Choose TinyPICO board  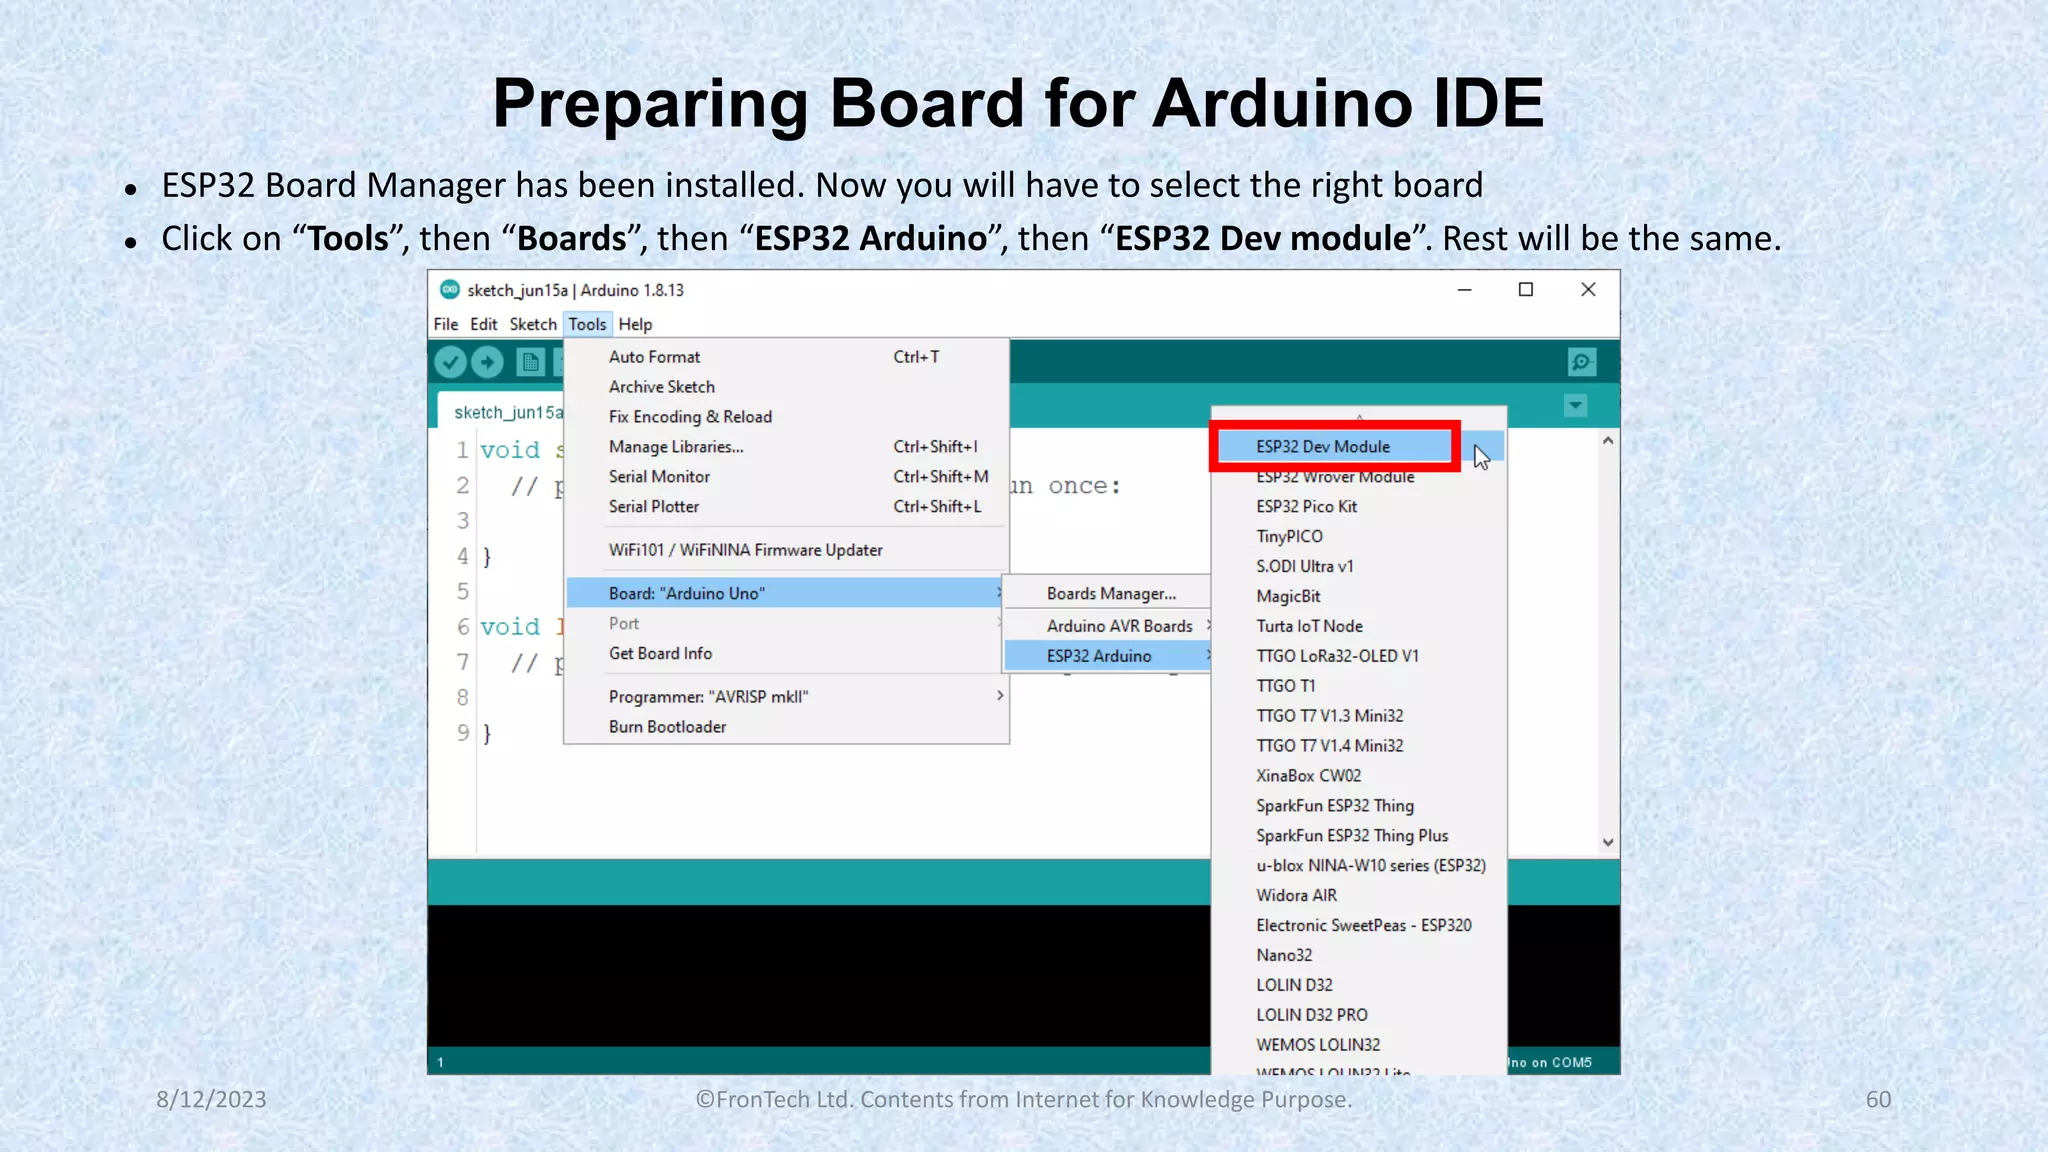[1359, 537]
